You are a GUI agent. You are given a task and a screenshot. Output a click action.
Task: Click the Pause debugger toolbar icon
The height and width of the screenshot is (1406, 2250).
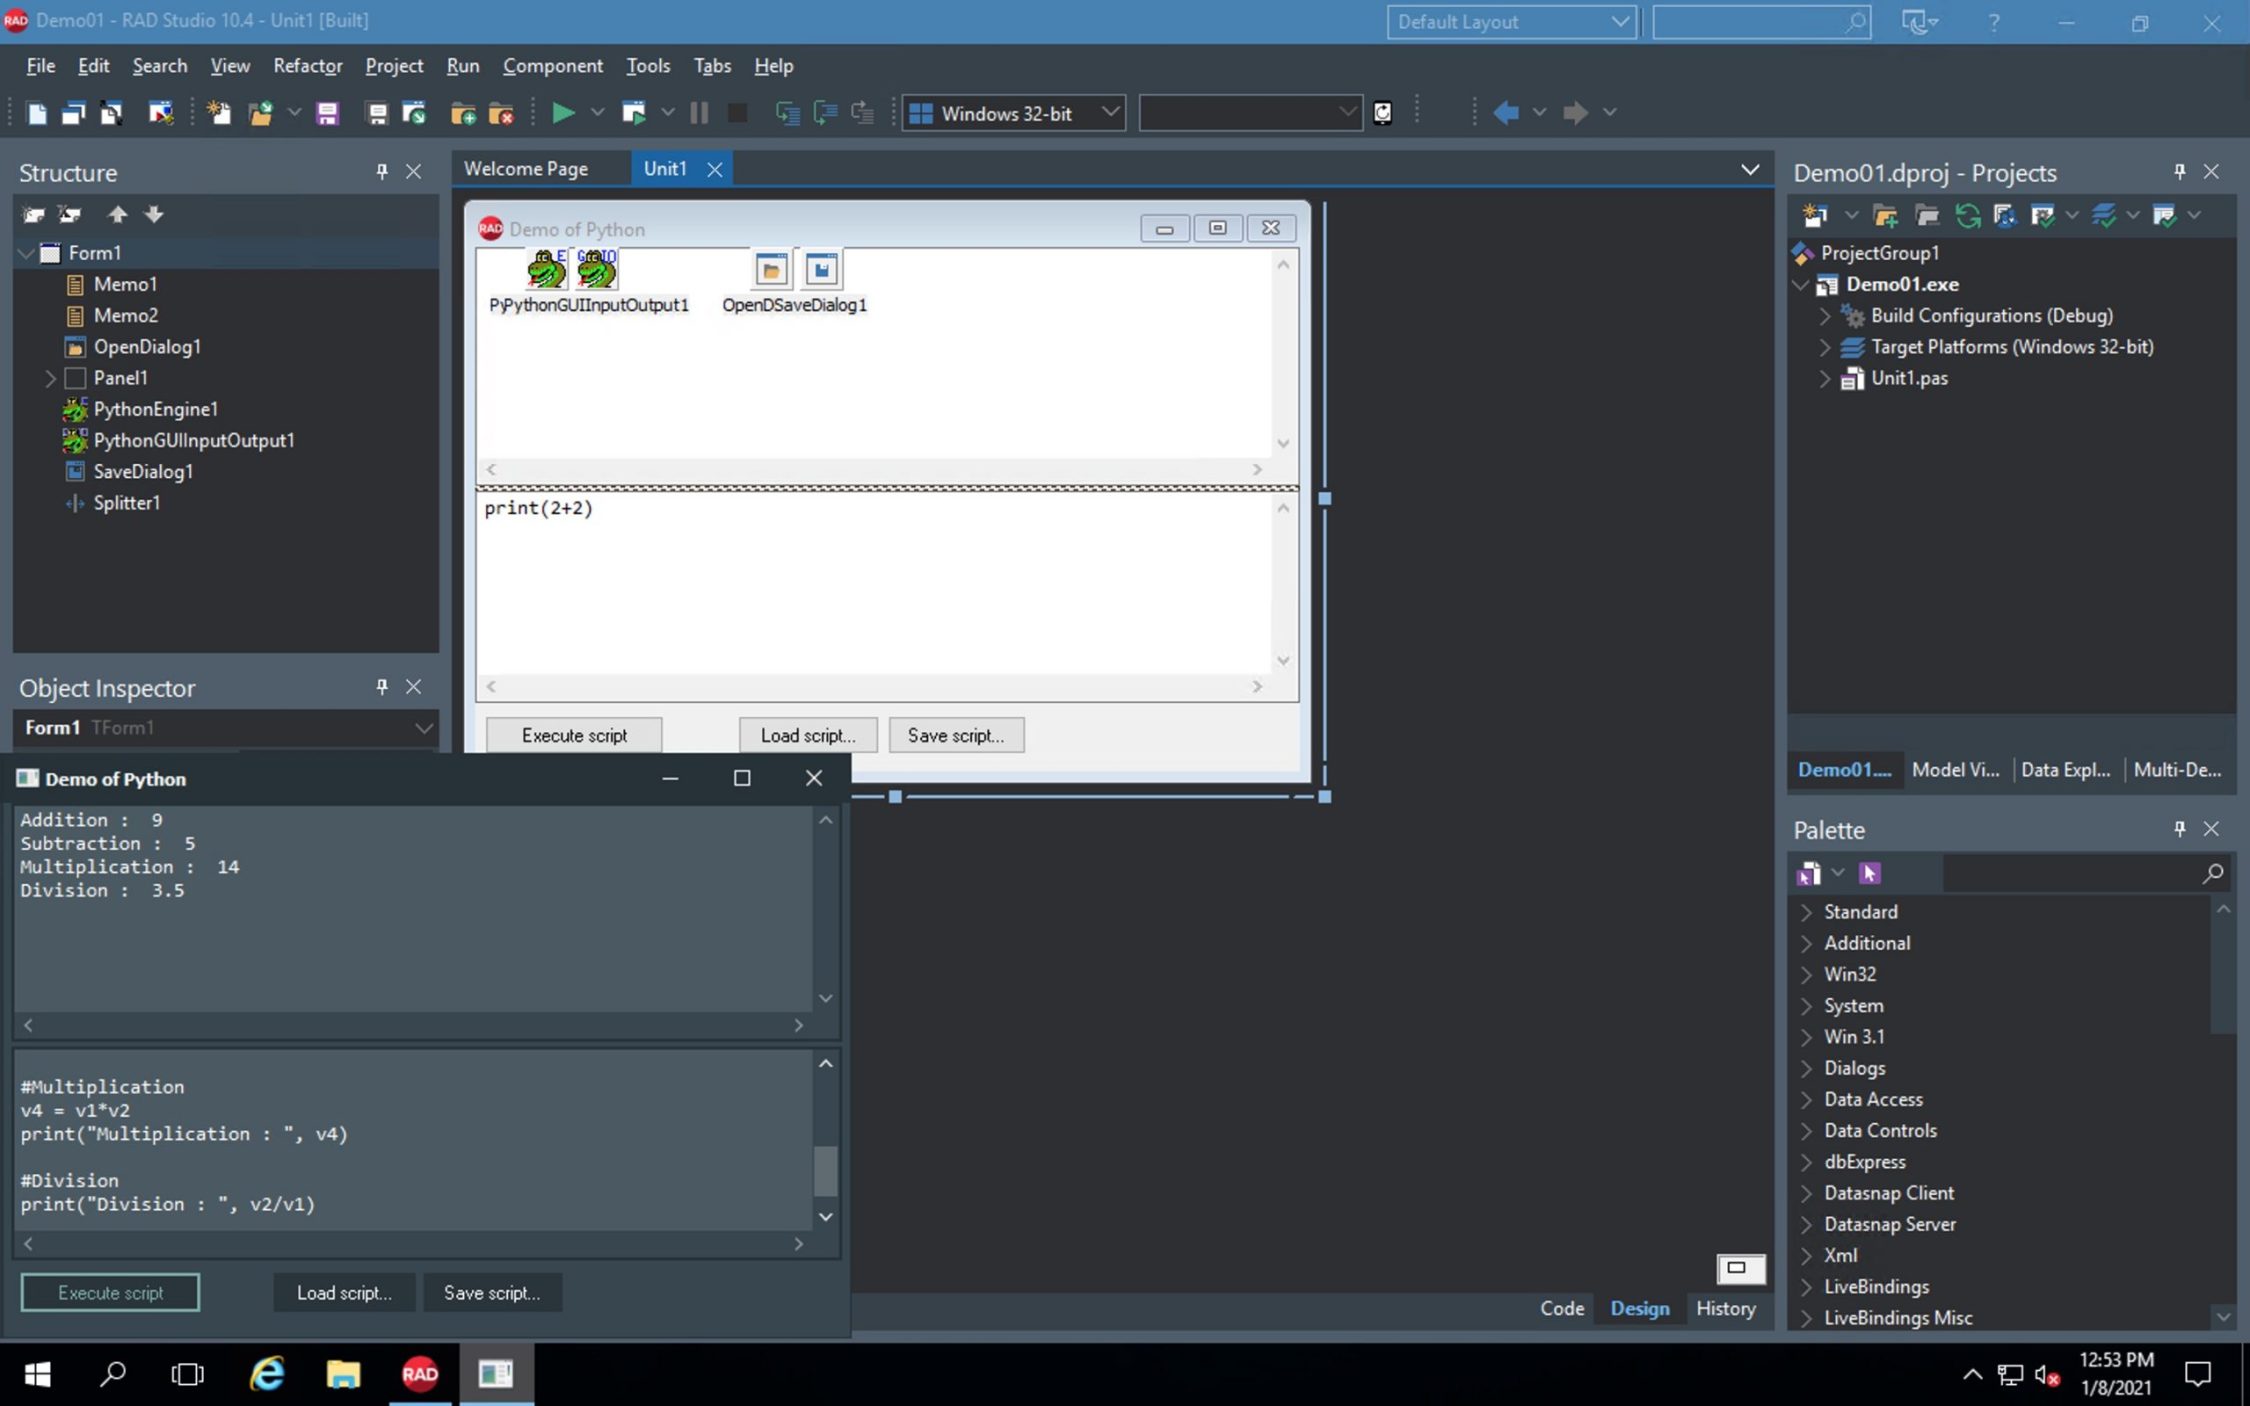point(699,113)
